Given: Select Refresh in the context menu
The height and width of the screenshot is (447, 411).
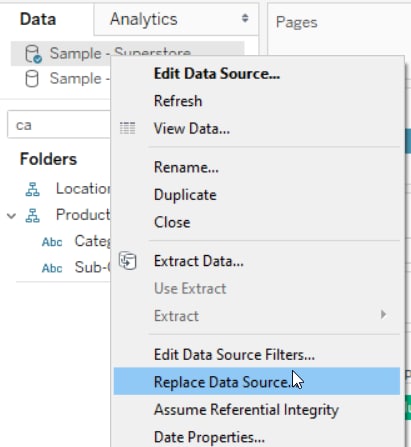Looking at the screenshot, I should click(178, 101).
